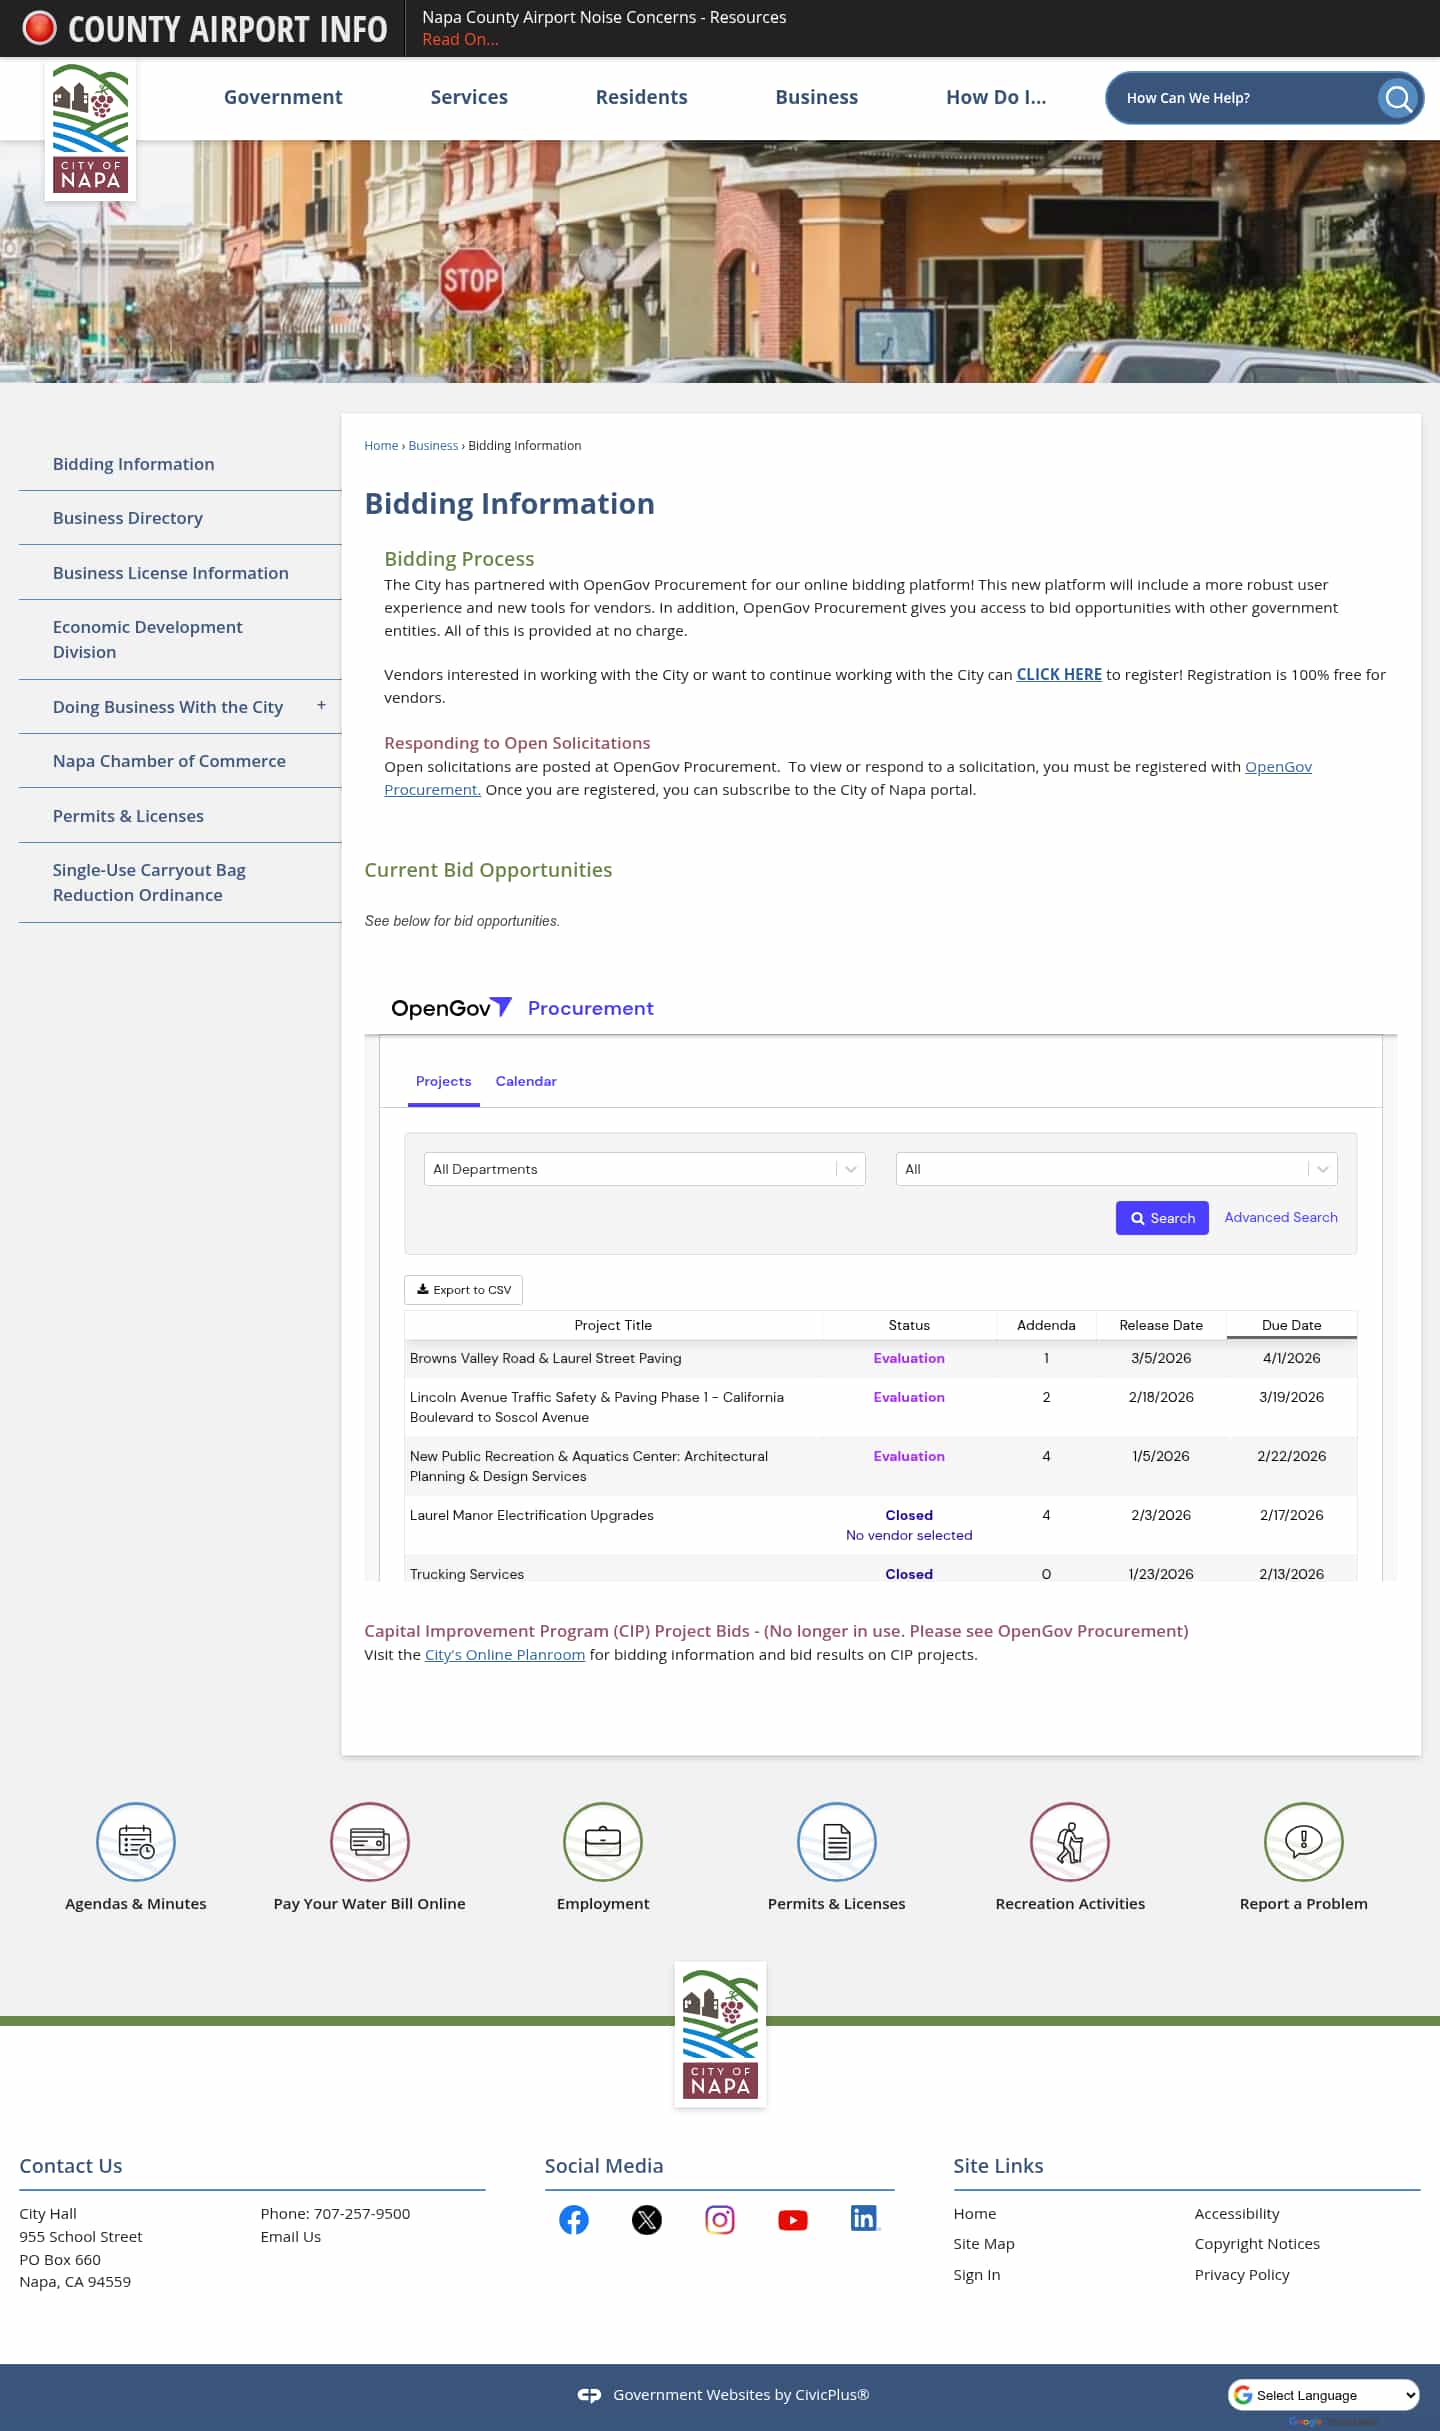Click Government Websites by CivicPlus link
The image size is (1440, 2431).
click(741, 2395)
